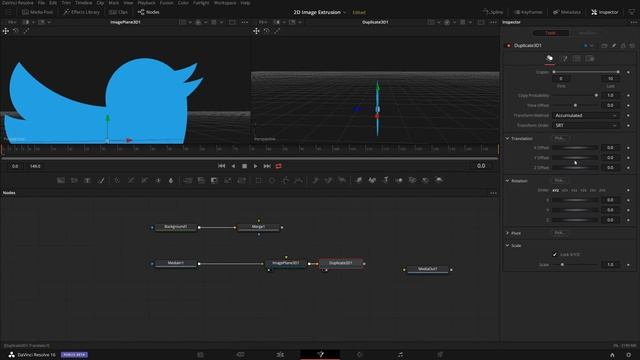
Task: Open Inspector panel options menu
Action: click(x=633, y=22)
